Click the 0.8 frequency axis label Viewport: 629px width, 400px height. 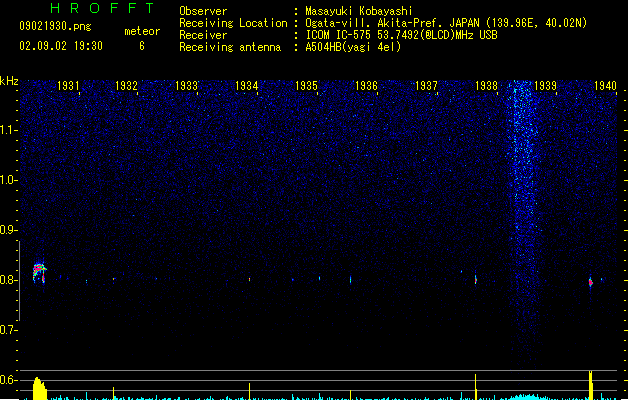(8, 280)
